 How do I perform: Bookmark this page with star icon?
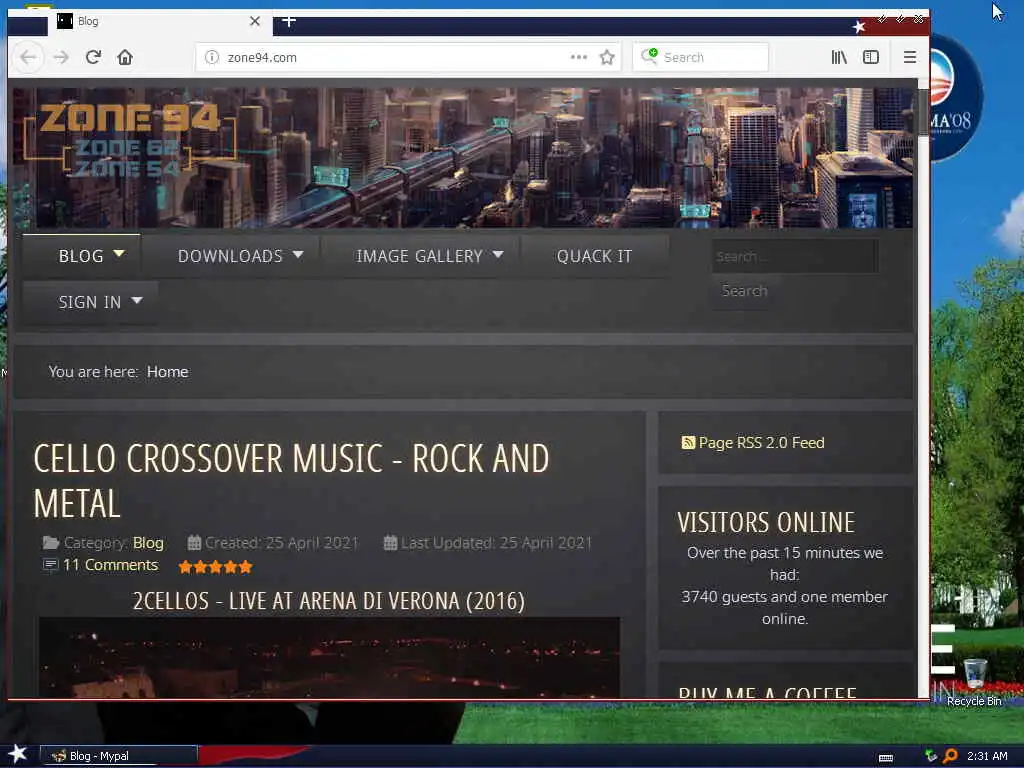point(607,57)
